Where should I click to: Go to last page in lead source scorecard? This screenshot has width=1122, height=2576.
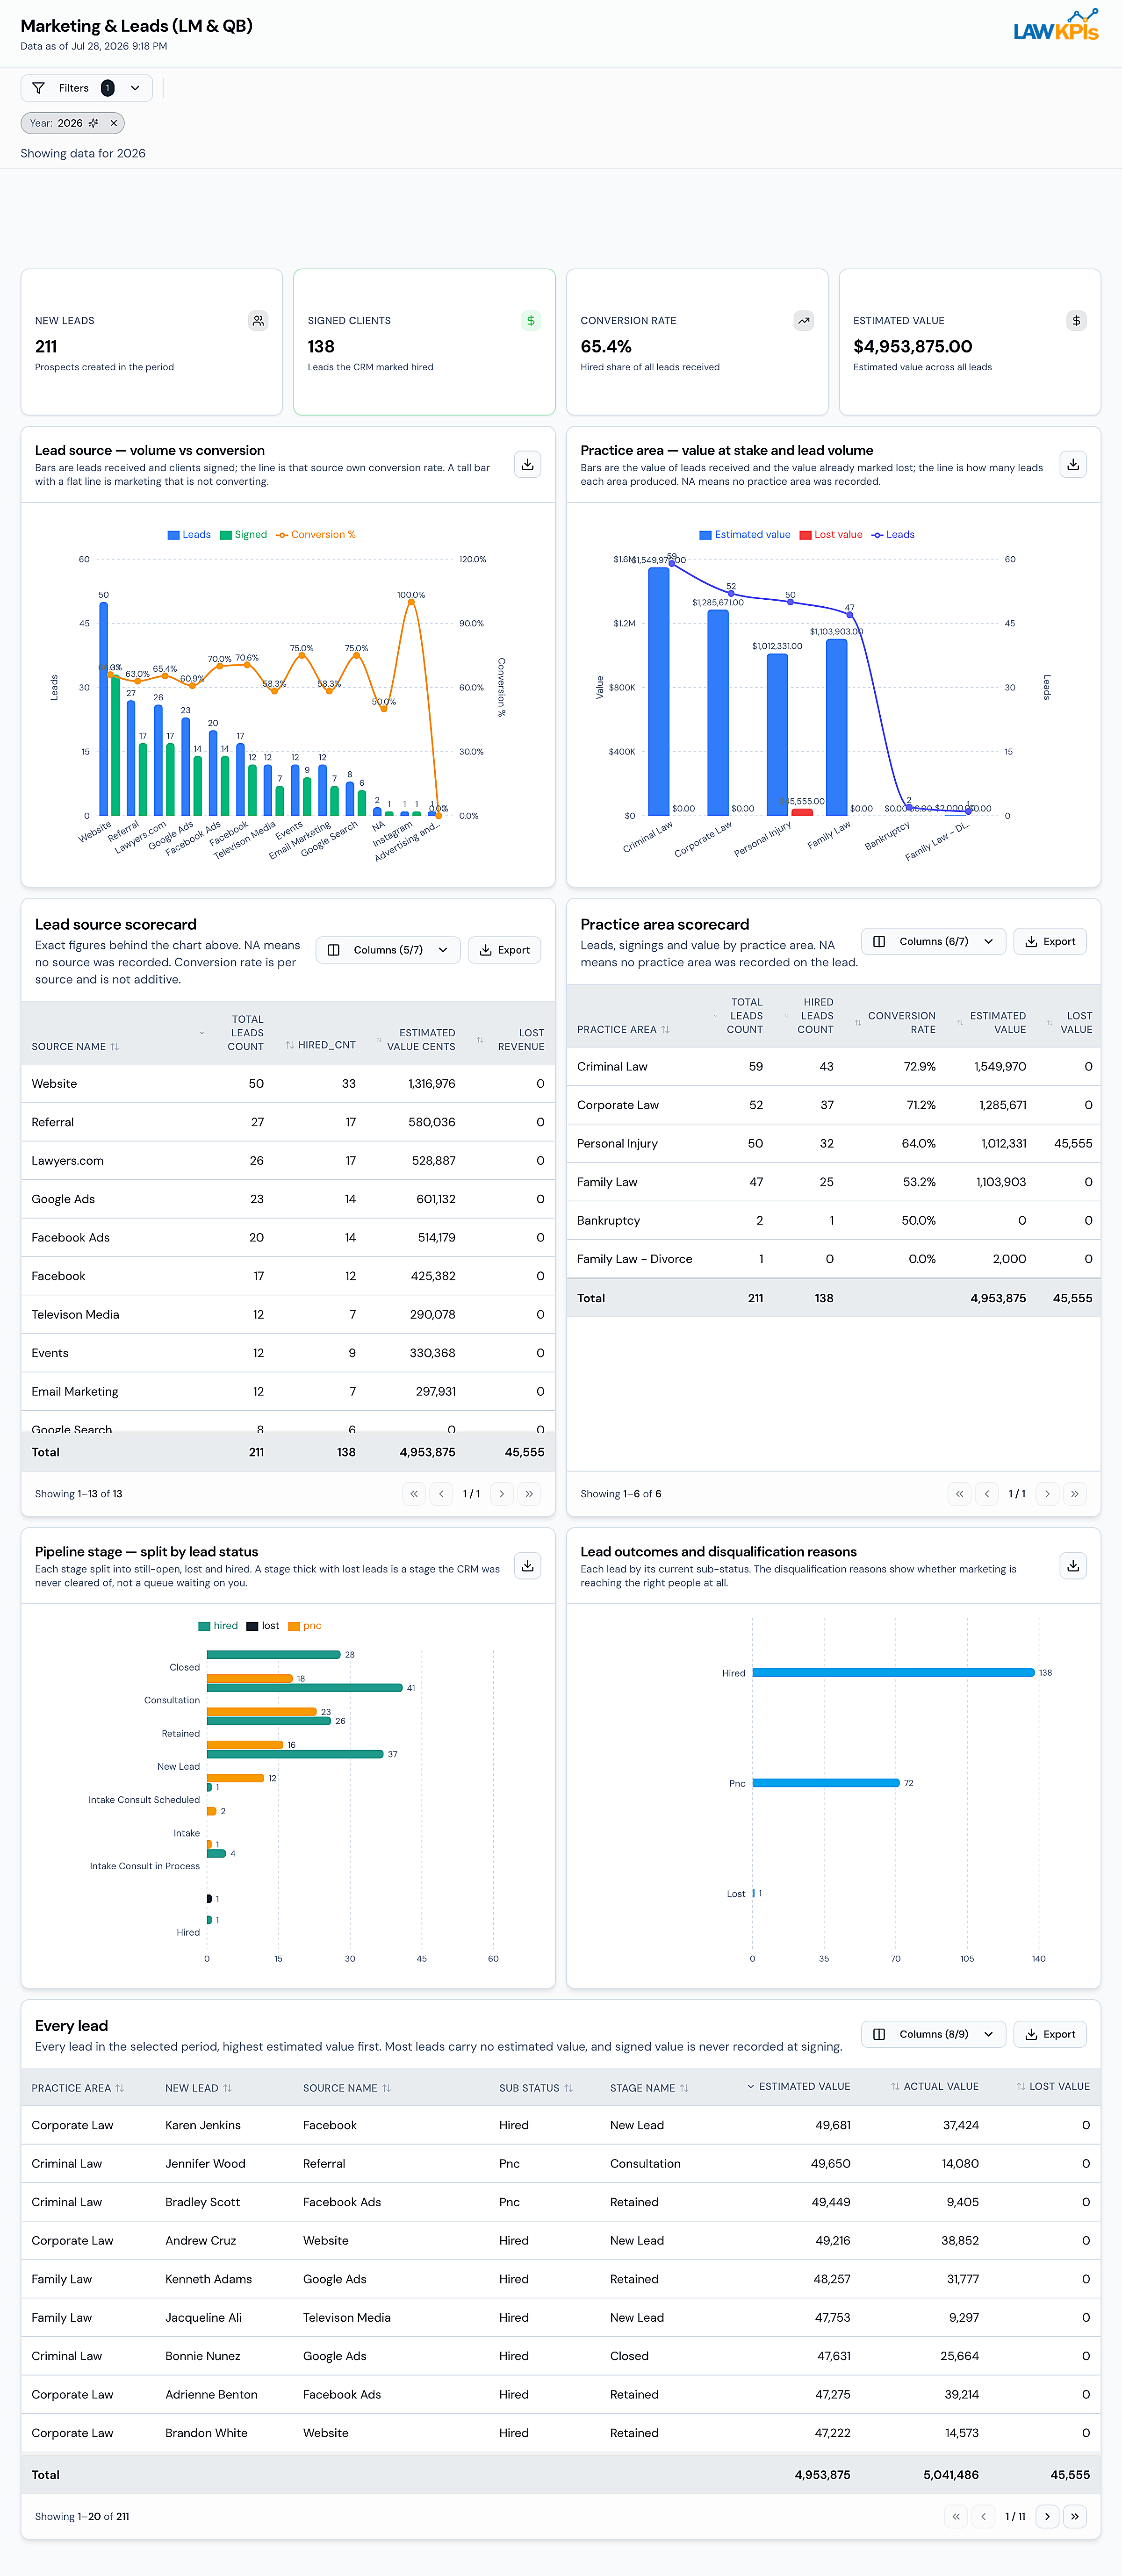[529, 1494]
